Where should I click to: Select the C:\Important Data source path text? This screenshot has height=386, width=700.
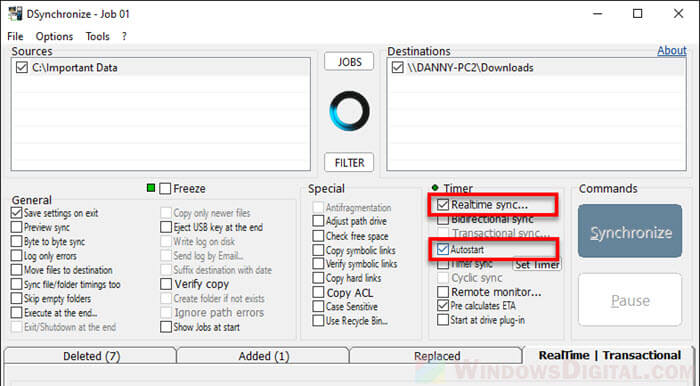[x=75, y=68]
